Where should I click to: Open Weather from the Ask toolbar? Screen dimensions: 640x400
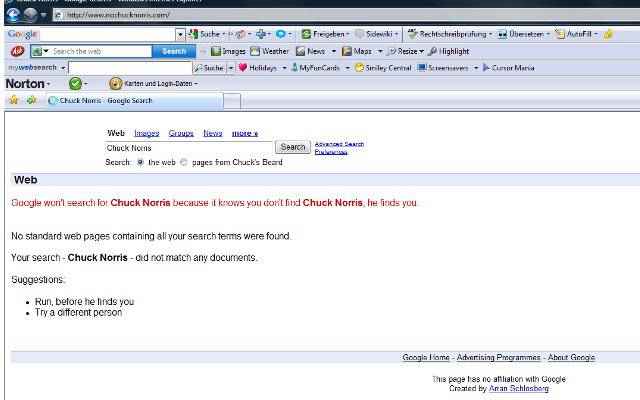(269, 51)
